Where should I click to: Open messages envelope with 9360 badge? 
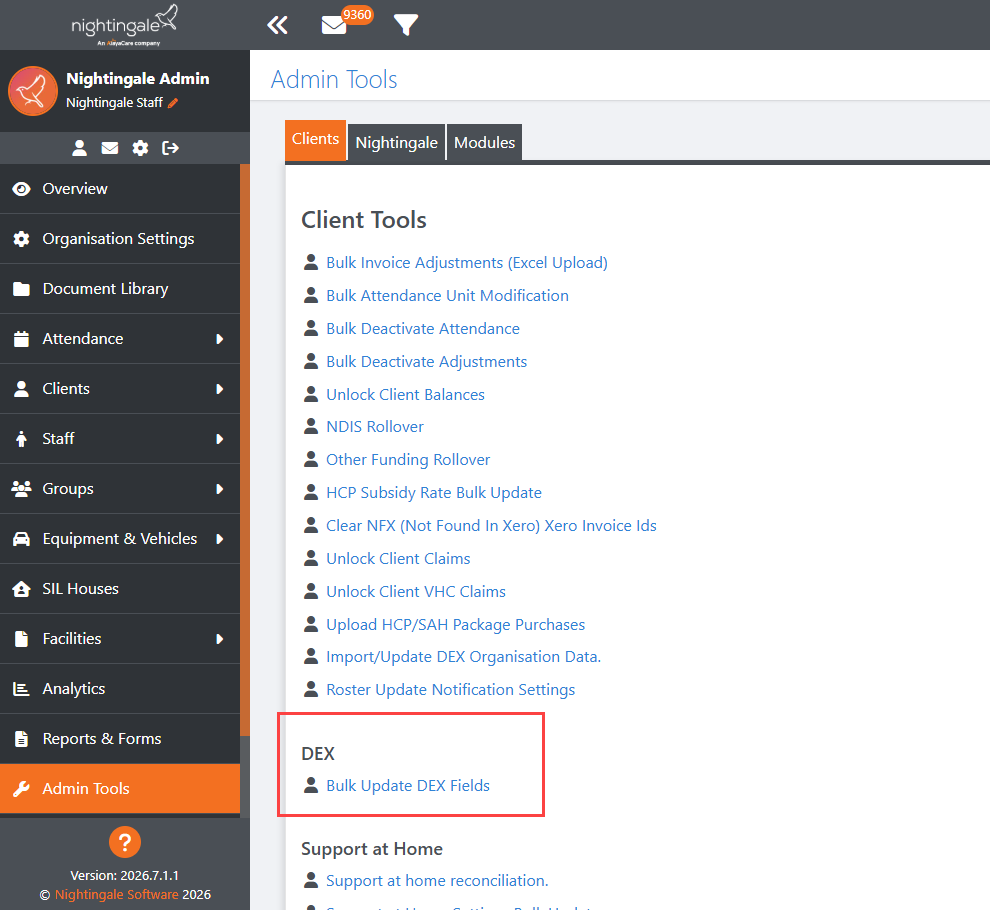click(x=334, y=25)
